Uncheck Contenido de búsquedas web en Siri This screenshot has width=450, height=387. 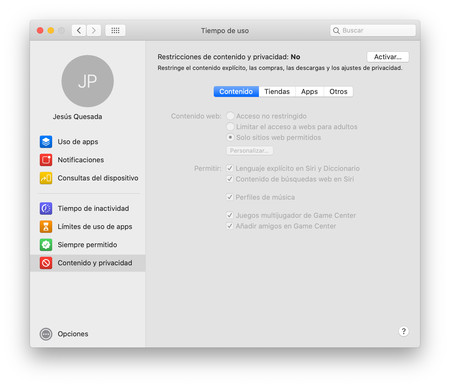pos(230,179)
